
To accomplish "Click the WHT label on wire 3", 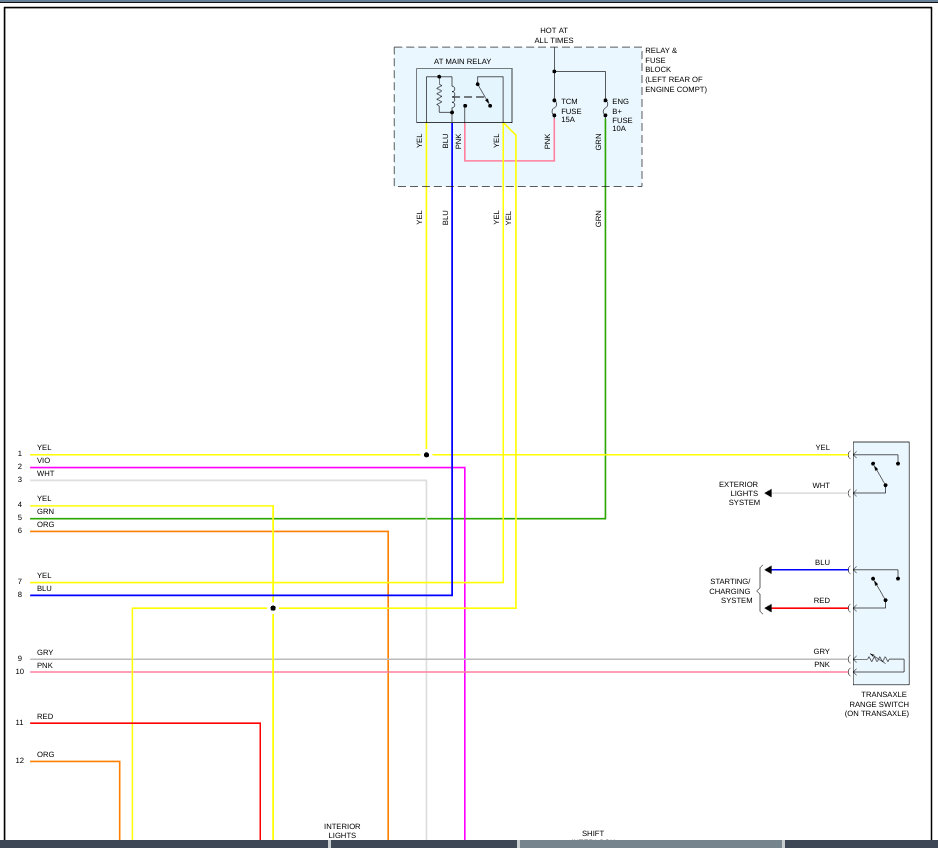I will click(45, 473).
